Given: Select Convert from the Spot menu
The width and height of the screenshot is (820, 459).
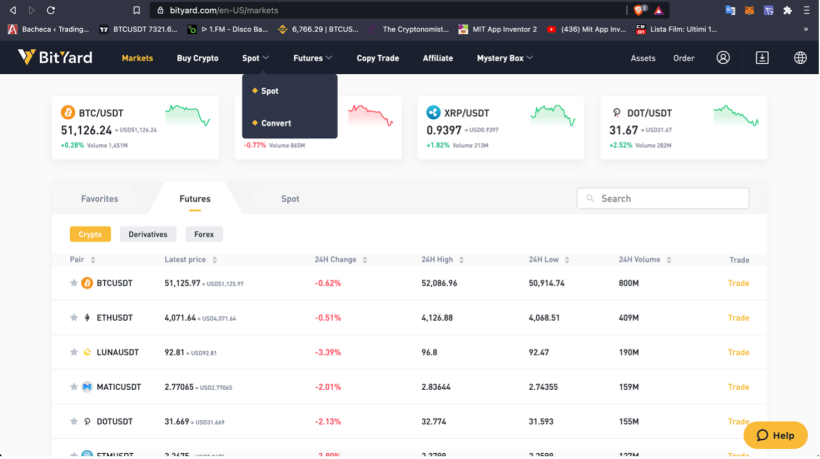Looking at the screenshot, I should pyautogui.click(x=276, y=123).
